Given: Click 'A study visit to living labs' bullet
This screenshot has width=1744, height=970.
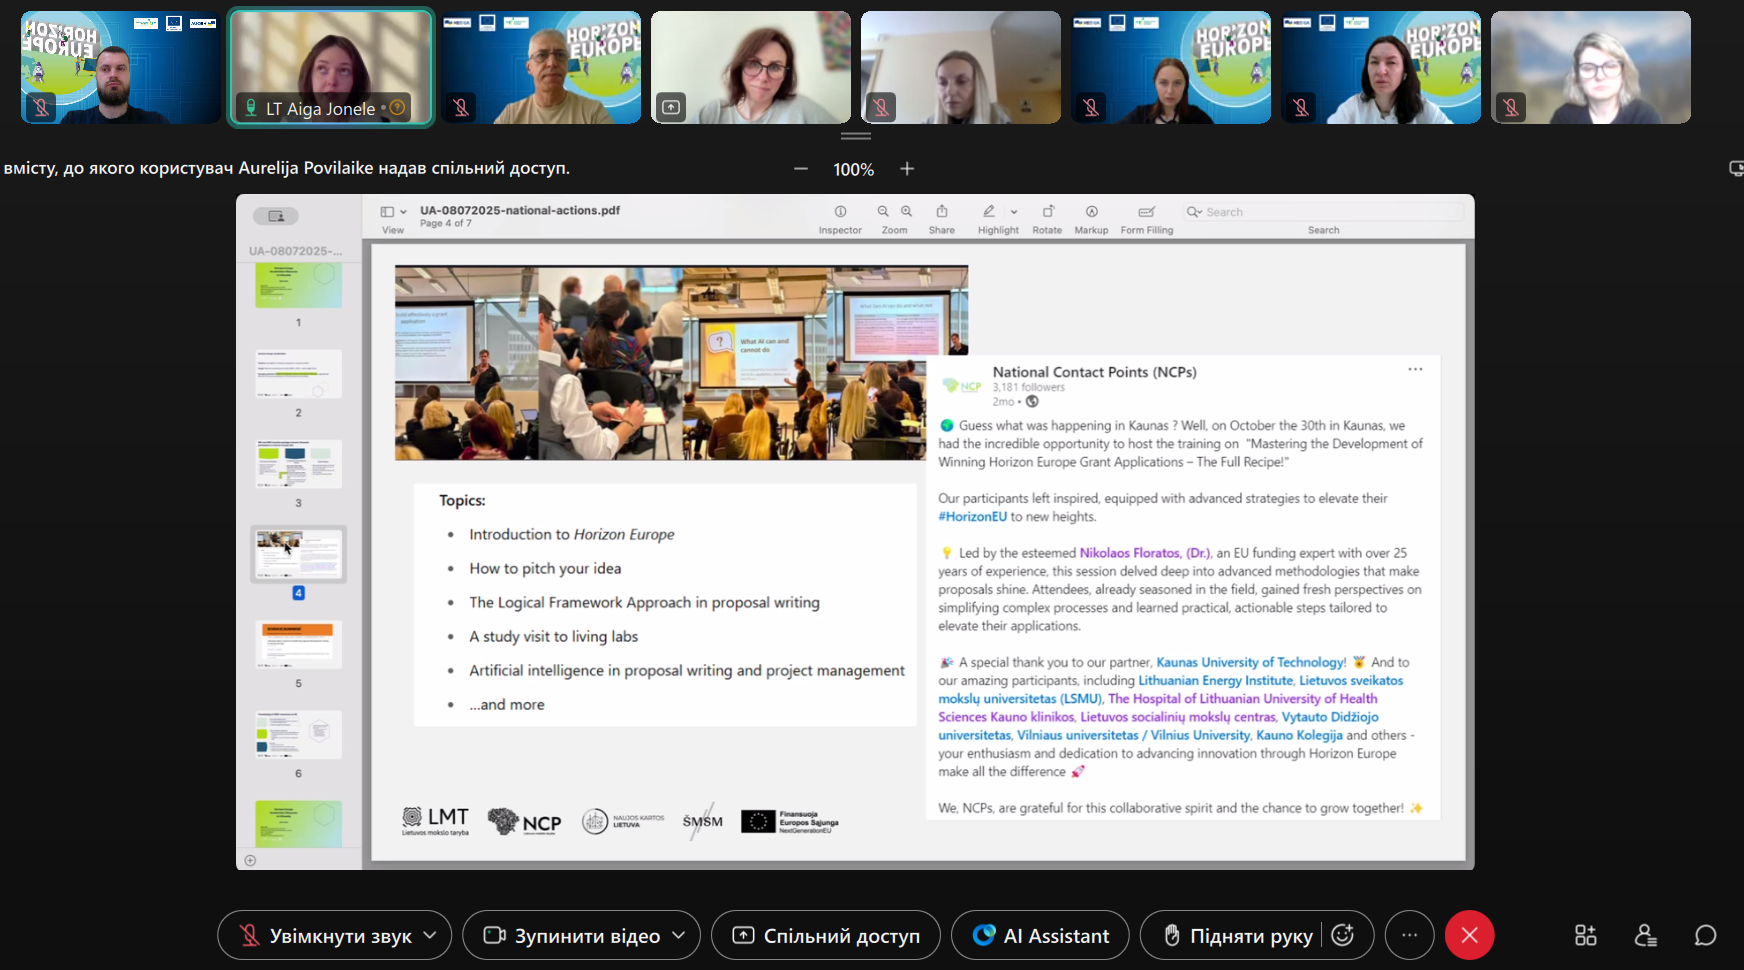Looking at the screenshot, I should pyautogui.click(x=553, y=636).
